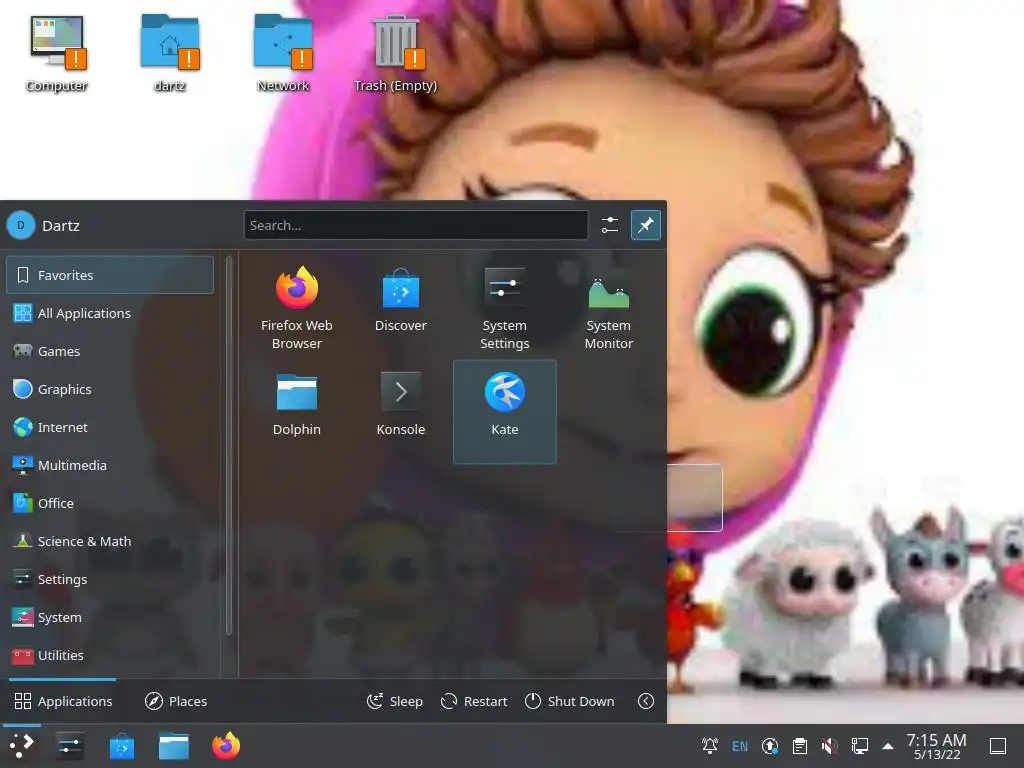This screenshot has width=1024, height=768.
Task: Open the Games category
Action: pos(110,351)
